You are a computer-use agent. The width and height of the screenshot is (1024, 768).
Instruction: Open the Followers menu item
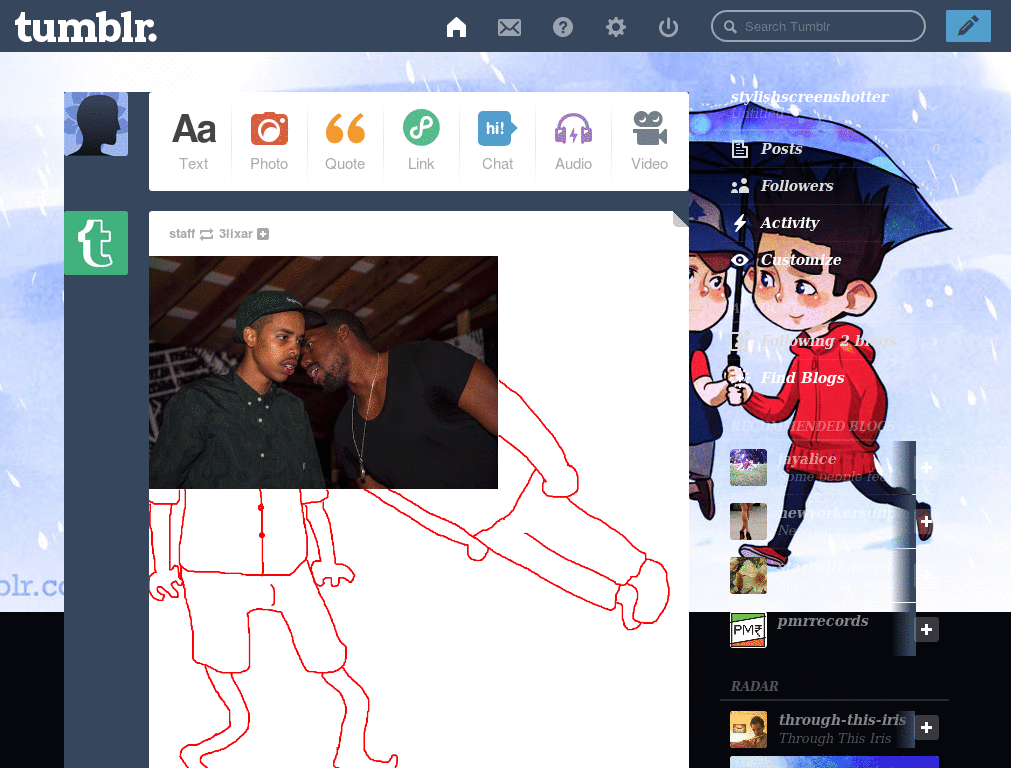pos(797,186)
